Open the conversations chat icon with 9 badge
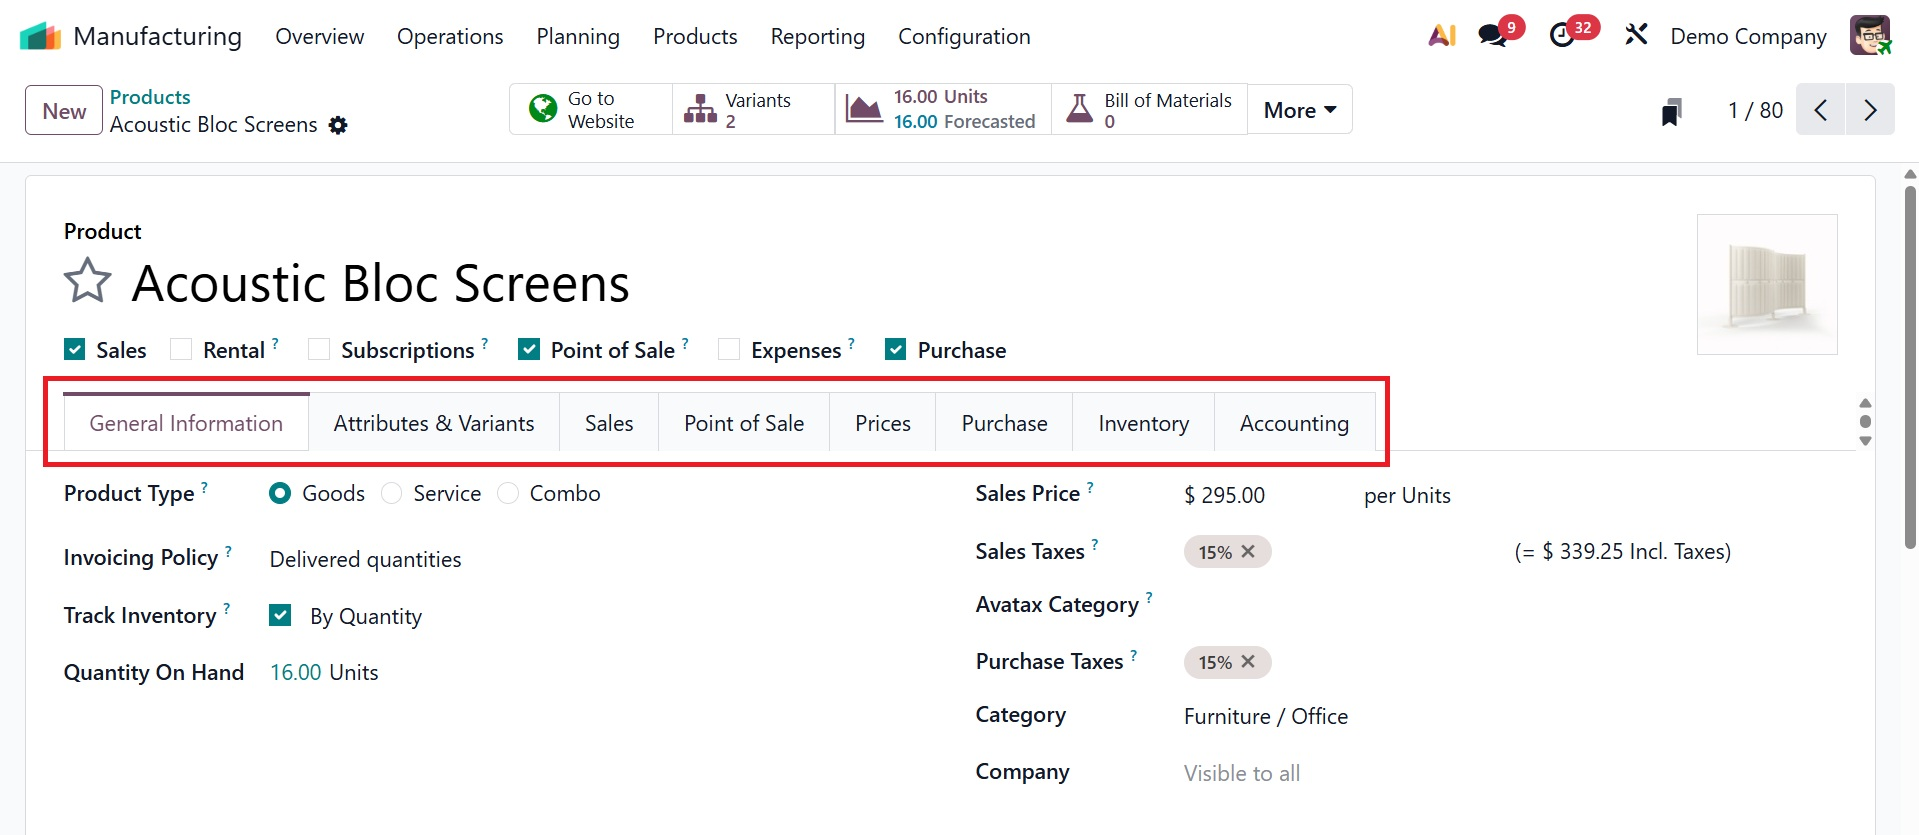The width and height of the screenshot is (1919, 835). point(1493,36)
